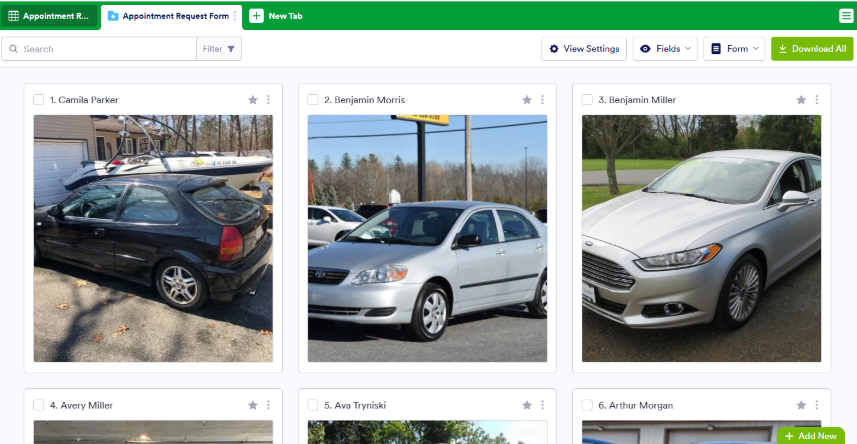The width and height of the screenshot is (857, 444).
Task: Star Benjamin Morris's card
Action: click(x=527, y=100)
